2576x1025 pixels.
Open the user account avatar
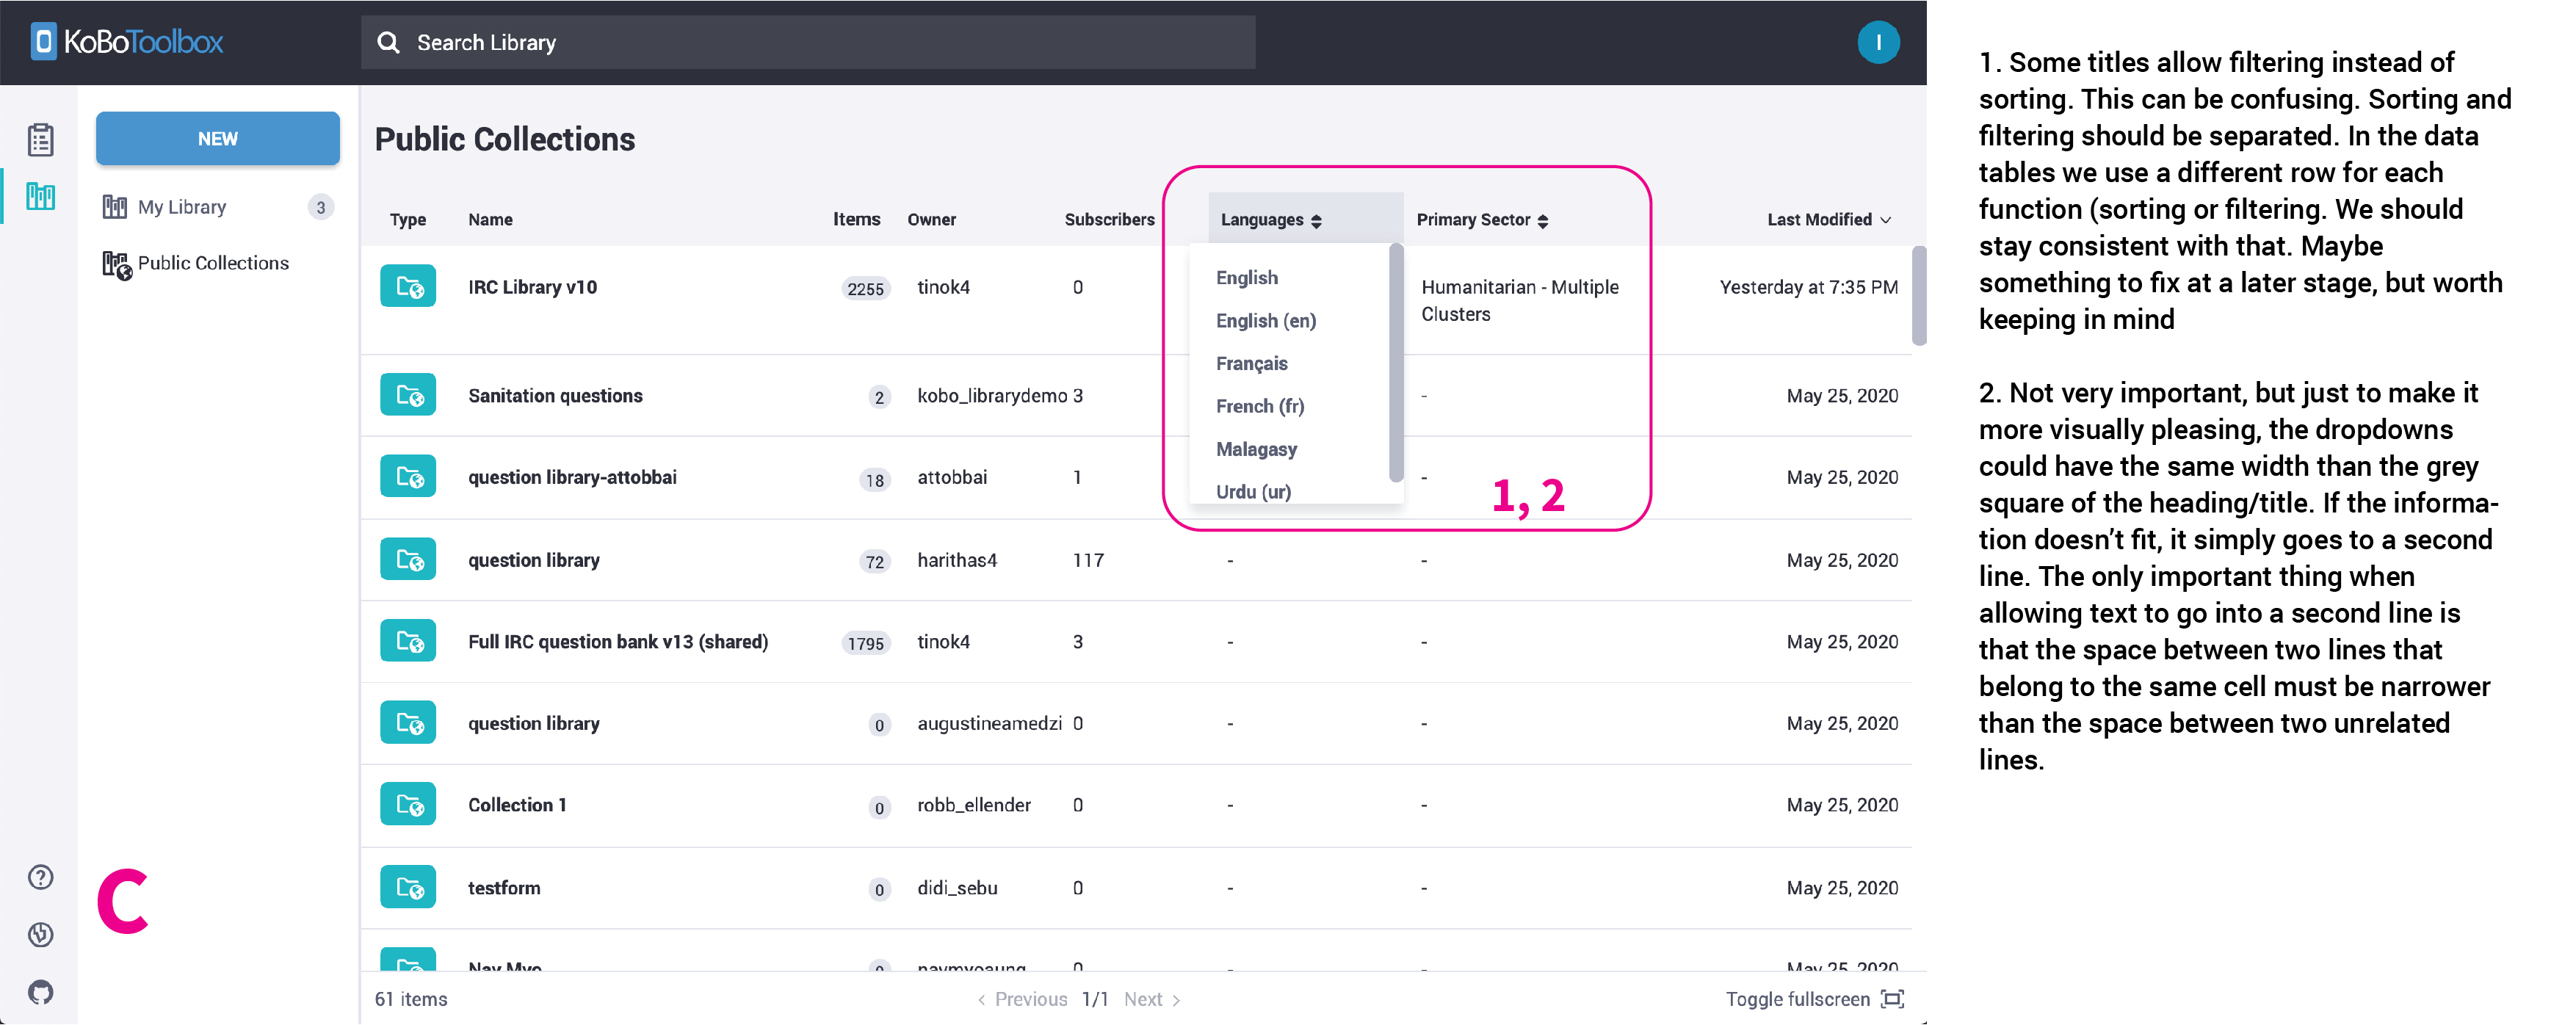click(1879, 42)
